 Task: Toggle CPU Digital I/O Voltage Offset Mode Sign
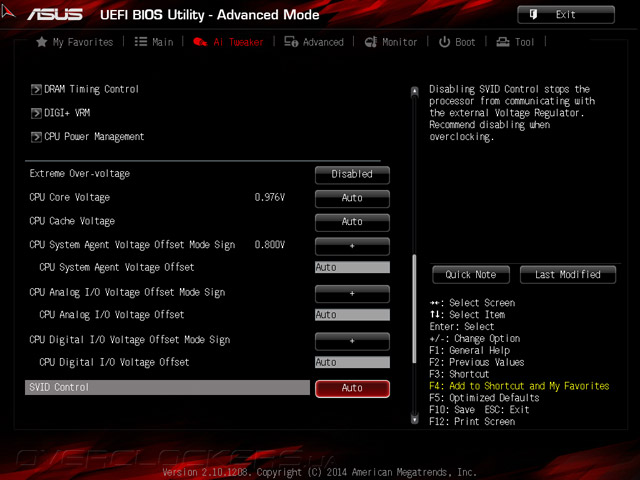click(x=352, y=341)
